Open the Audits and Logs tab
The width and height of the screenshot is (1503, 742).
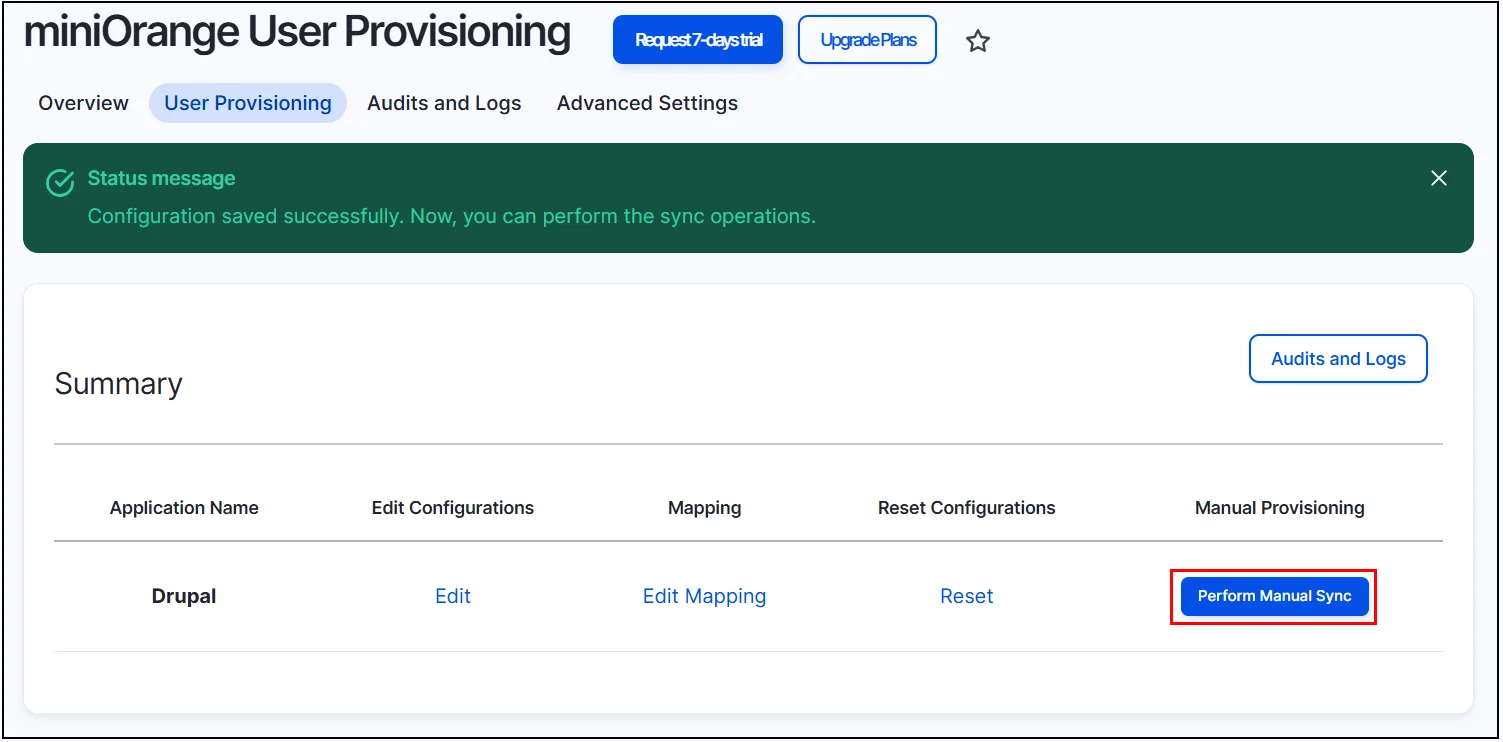(444, 103)
